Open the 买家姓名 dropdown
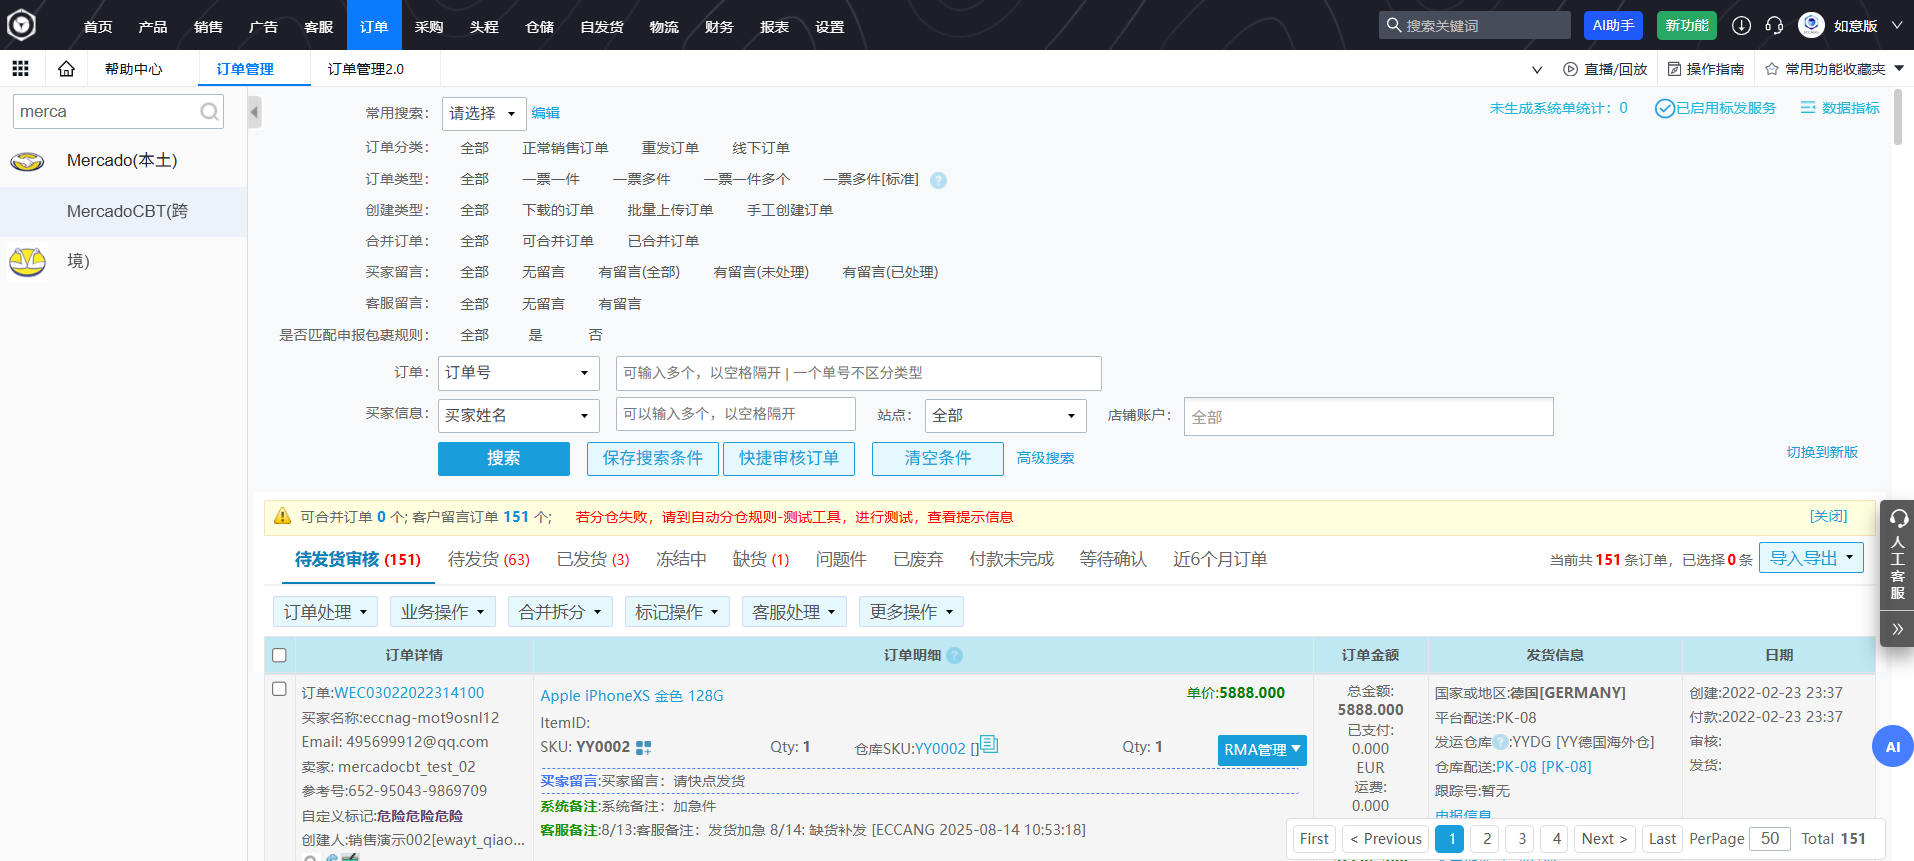1914x861 pixels. [x=518, y=415]
